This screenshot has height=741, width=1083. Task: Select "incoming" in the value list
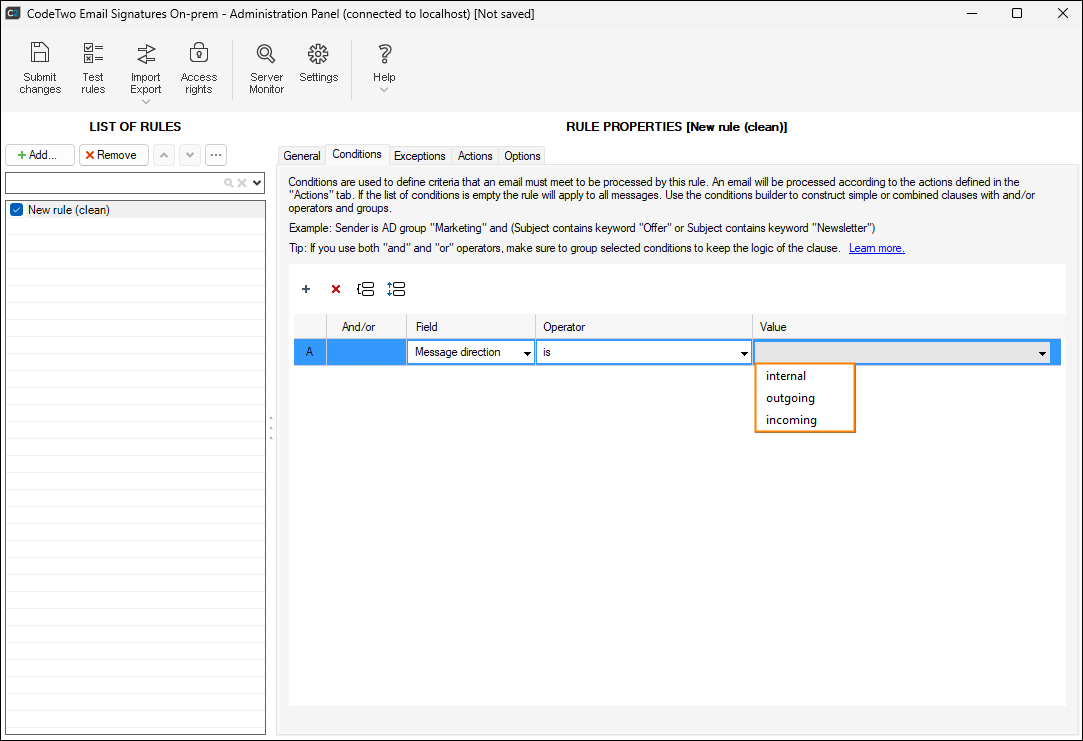coord(791,420)
